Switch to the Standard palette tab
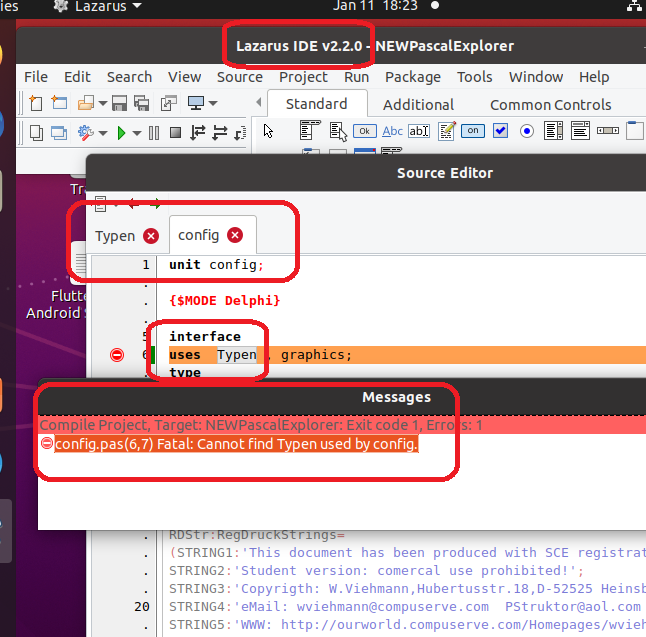The width and height of the screenshot is (646, 637). point(317,104)
